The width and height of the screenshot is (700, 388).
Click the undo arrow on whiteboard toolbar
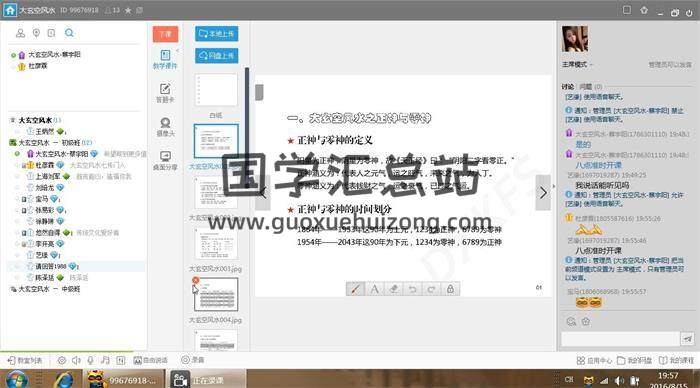click(x=412, y=289)
